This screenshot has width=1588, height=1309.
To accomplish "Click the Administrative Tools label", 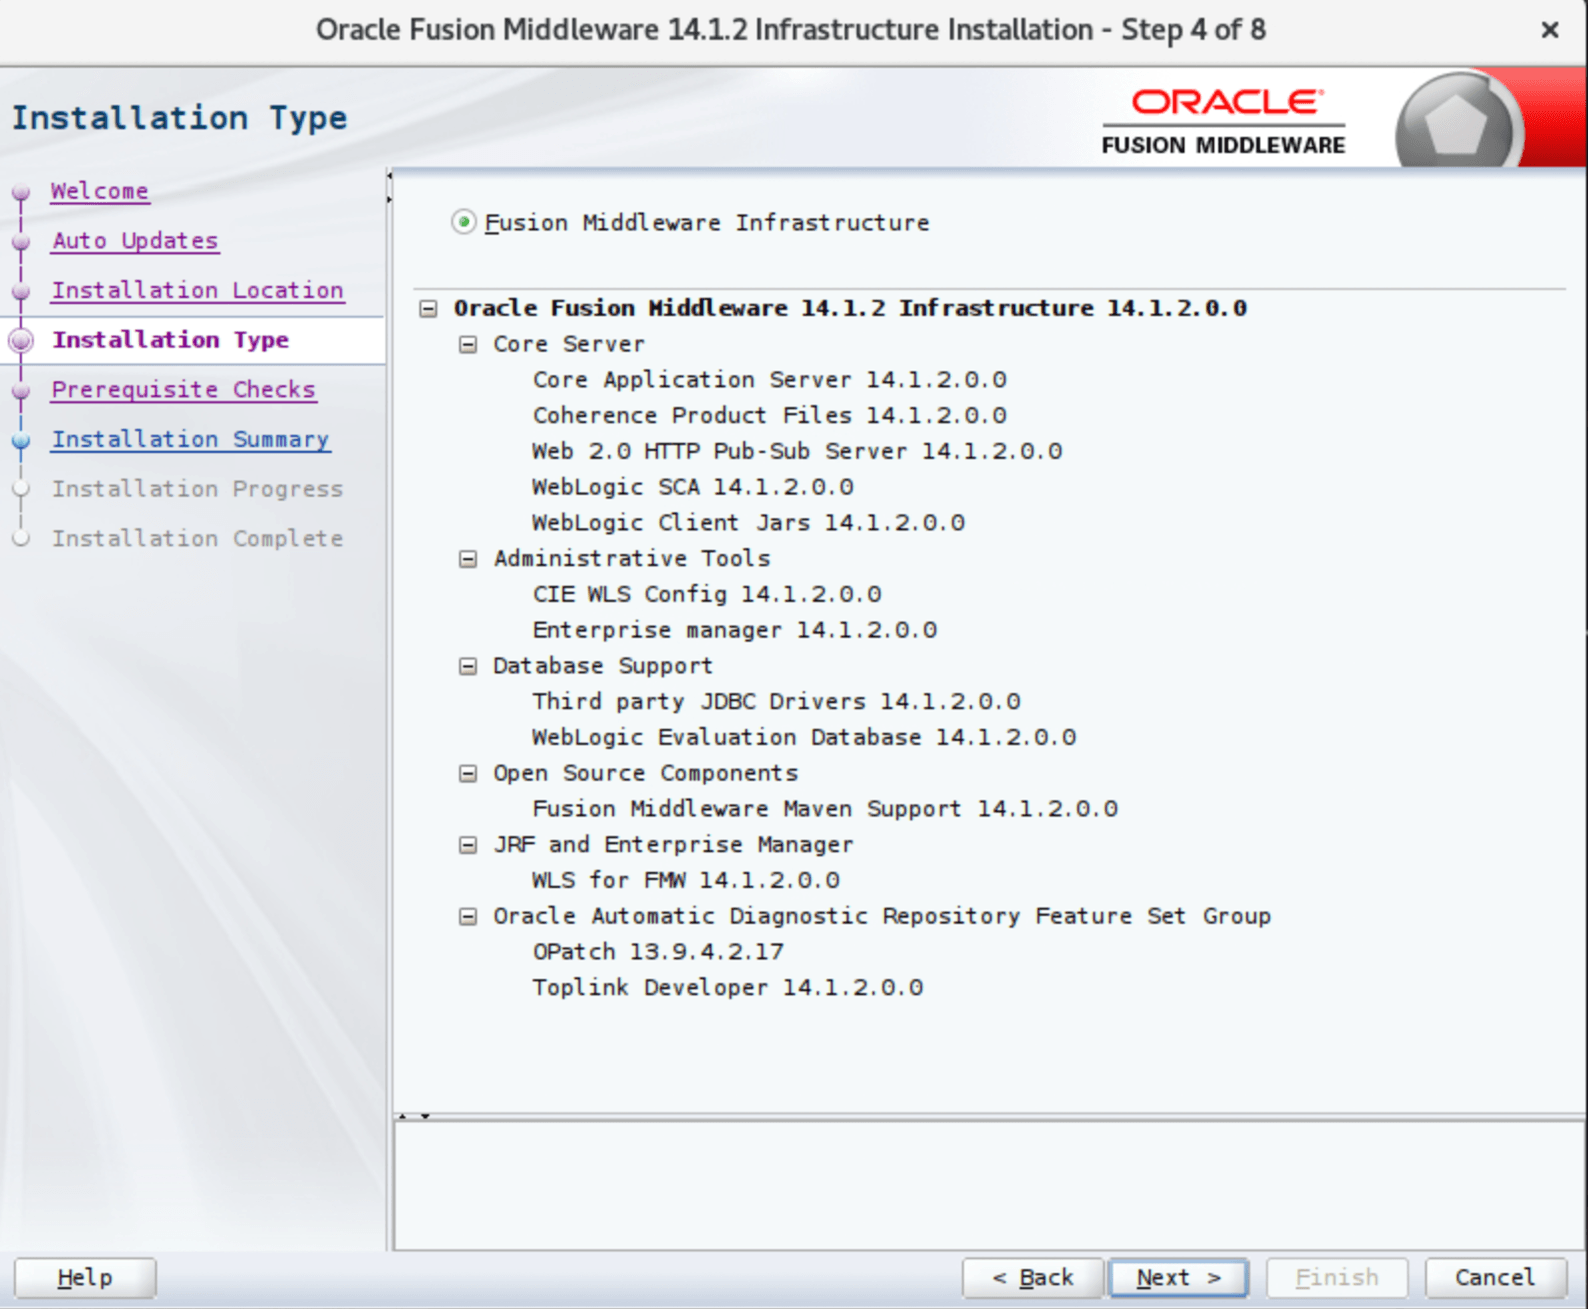I will tap(632, 559).
